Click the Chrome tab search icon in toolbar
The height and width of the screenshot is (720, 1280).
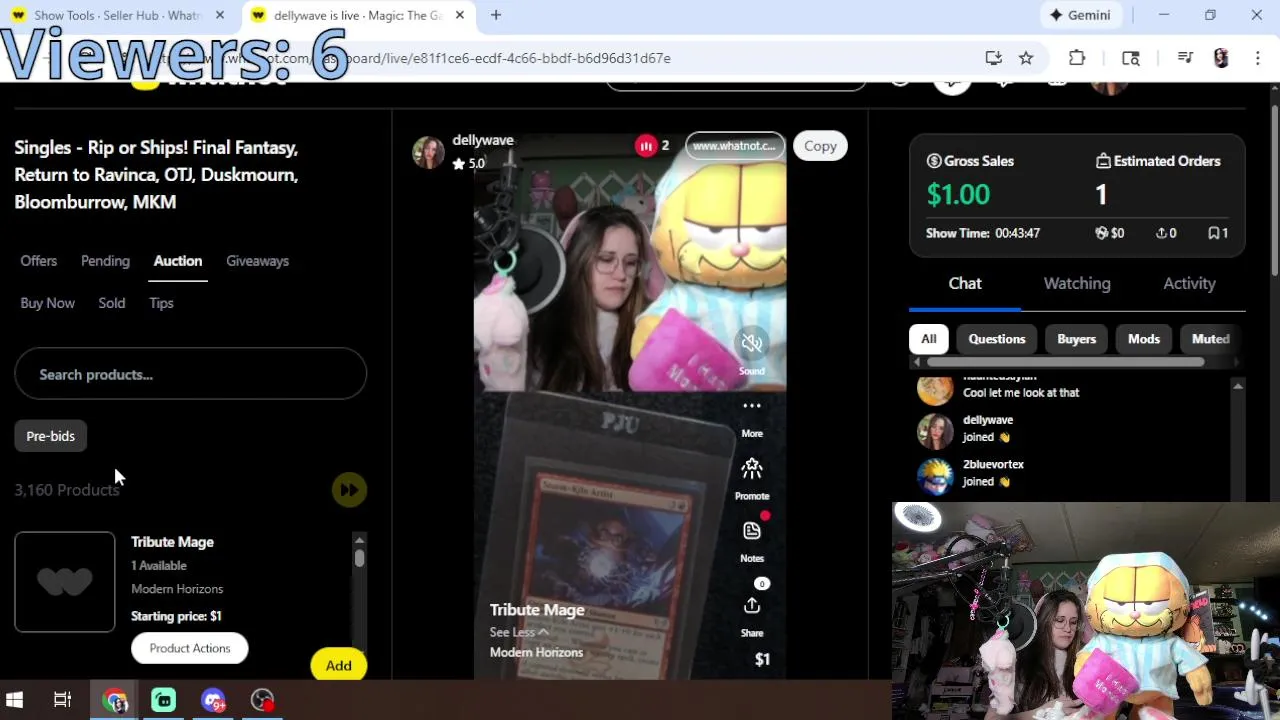pyautogui.click(x=1131, y=58)
